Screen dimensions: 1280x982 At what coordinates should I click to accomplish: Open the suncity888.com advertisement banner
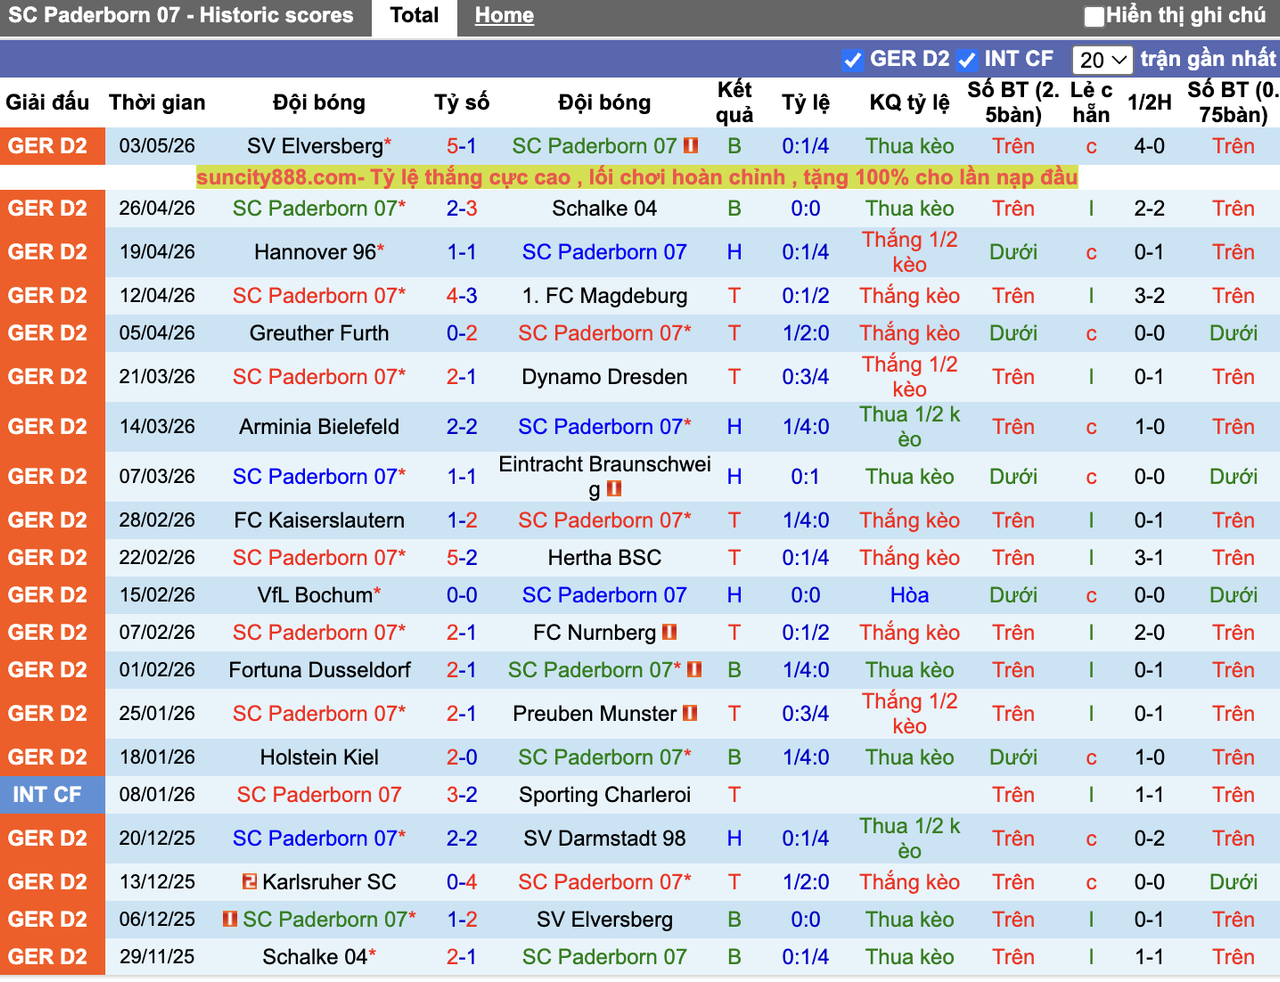[637, 178]
